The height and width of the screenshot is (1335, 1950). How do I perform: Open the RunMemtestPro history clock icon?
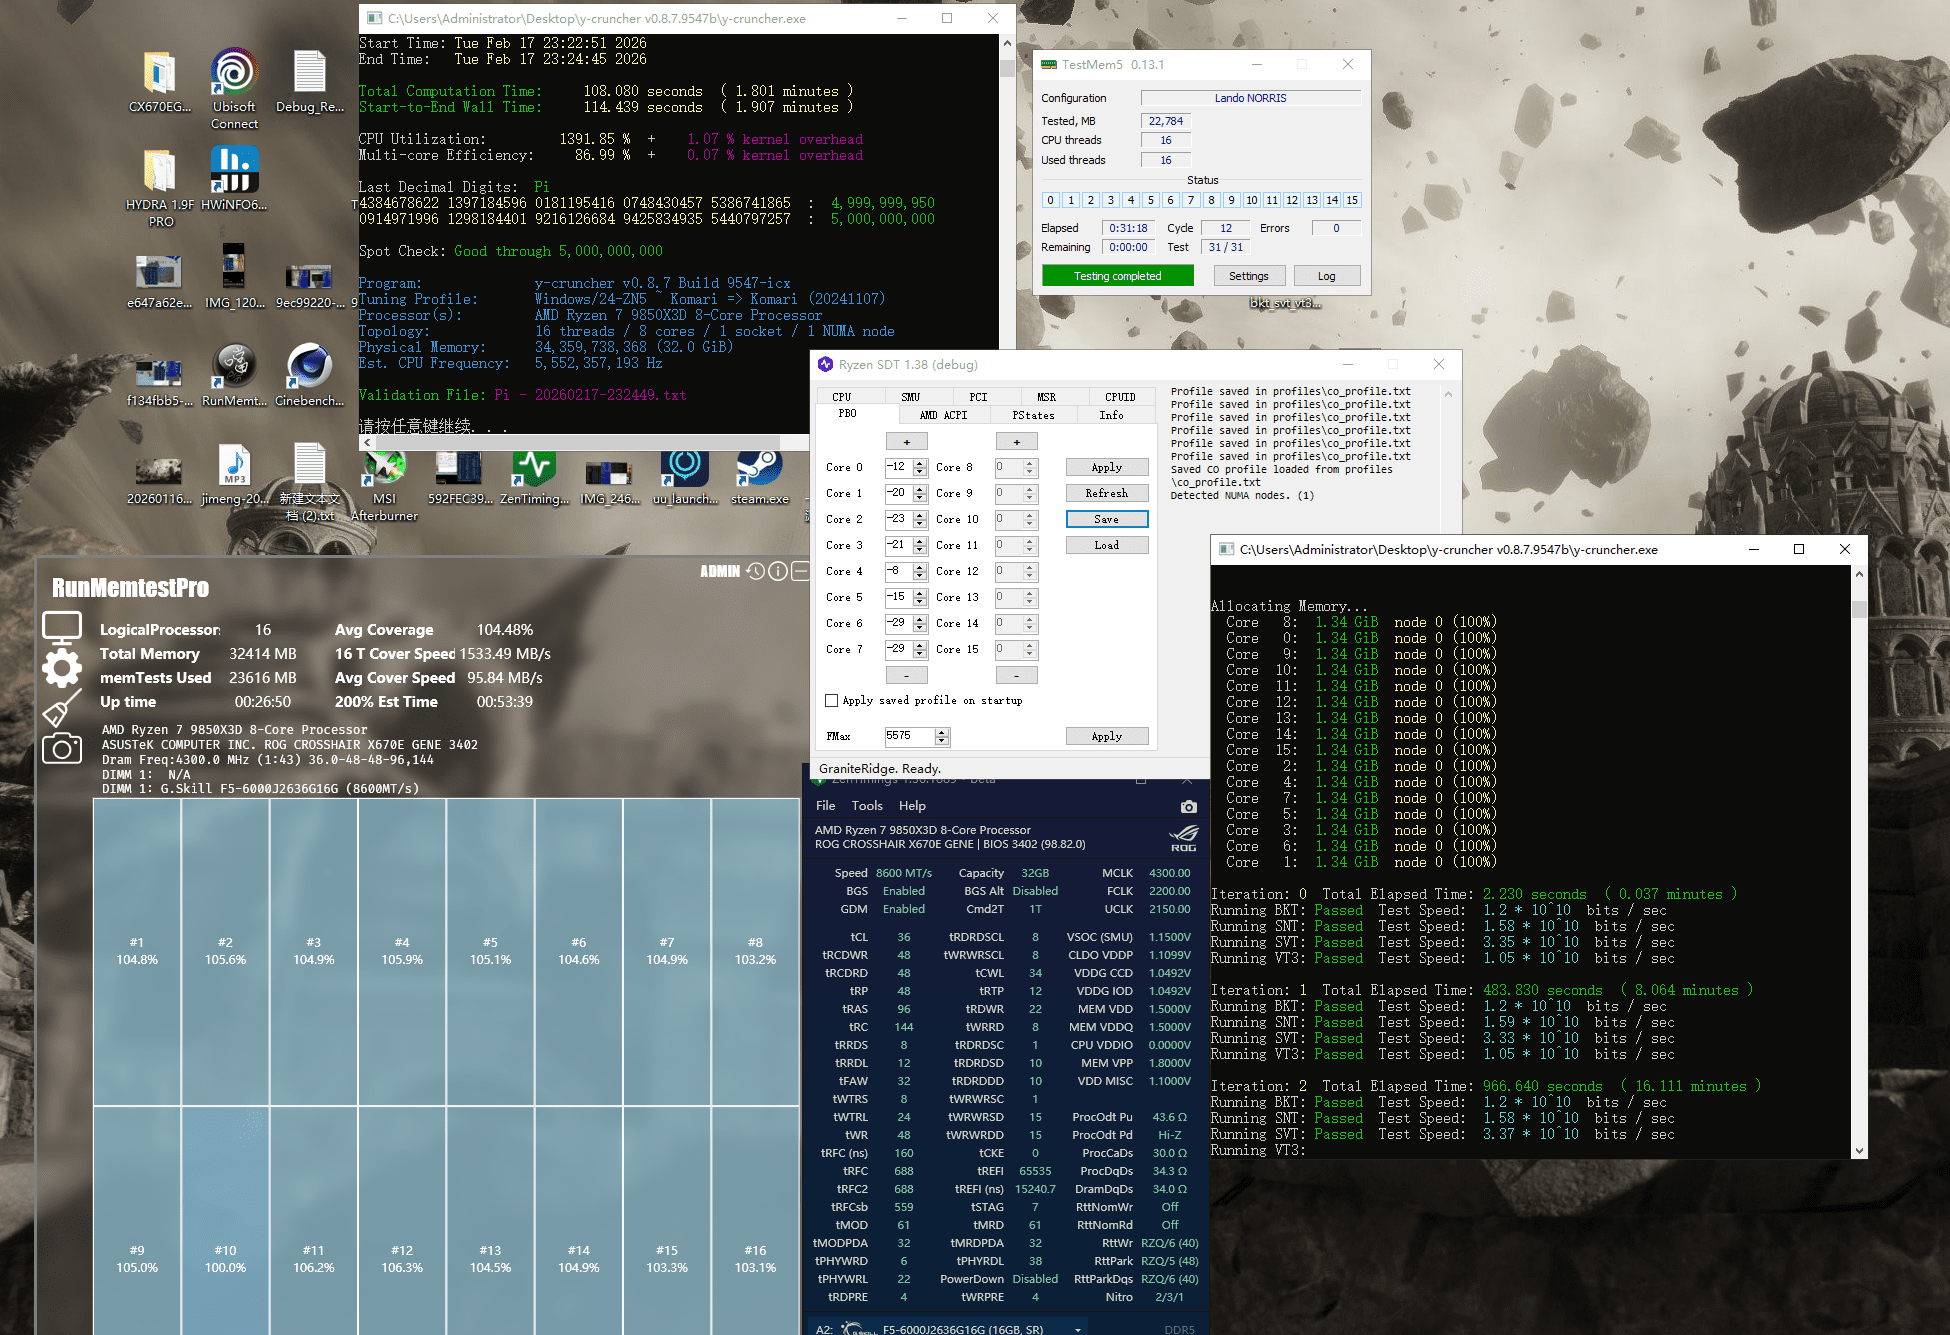pyautogui.click(x=756, y=571)
